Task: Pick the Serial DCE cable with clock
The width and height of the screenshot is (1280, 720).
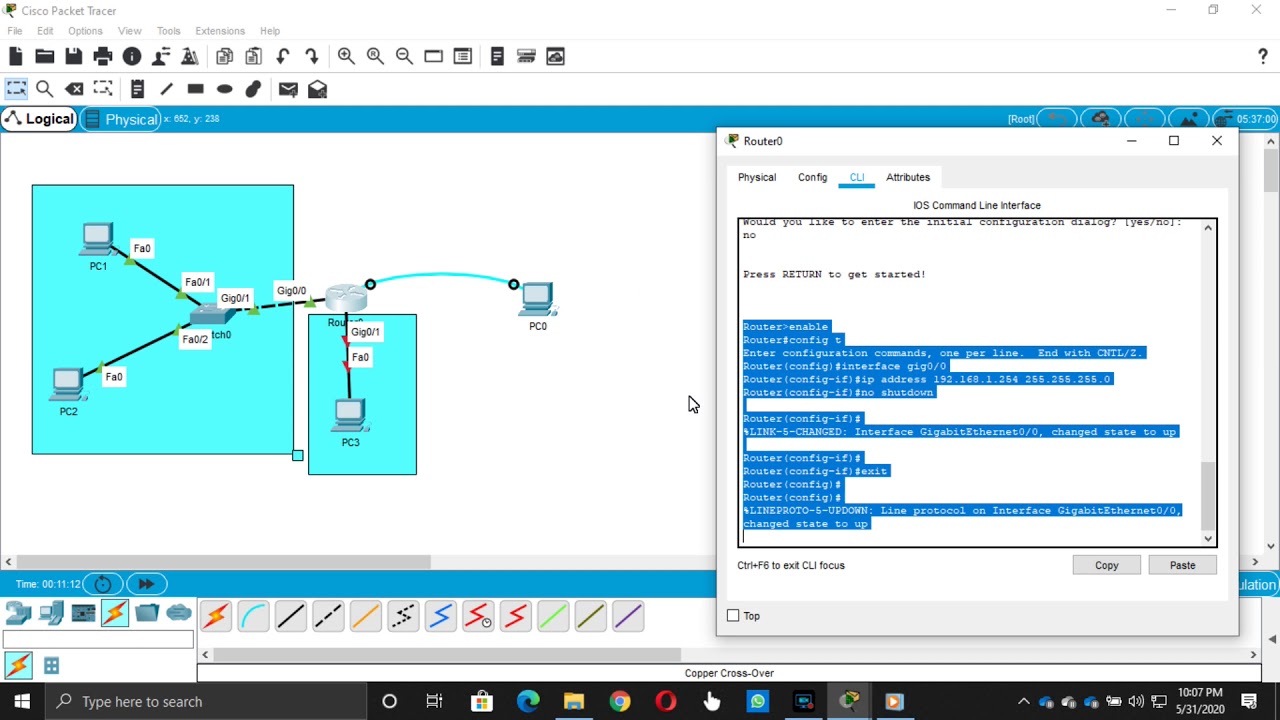Action: tap(478, 616)
